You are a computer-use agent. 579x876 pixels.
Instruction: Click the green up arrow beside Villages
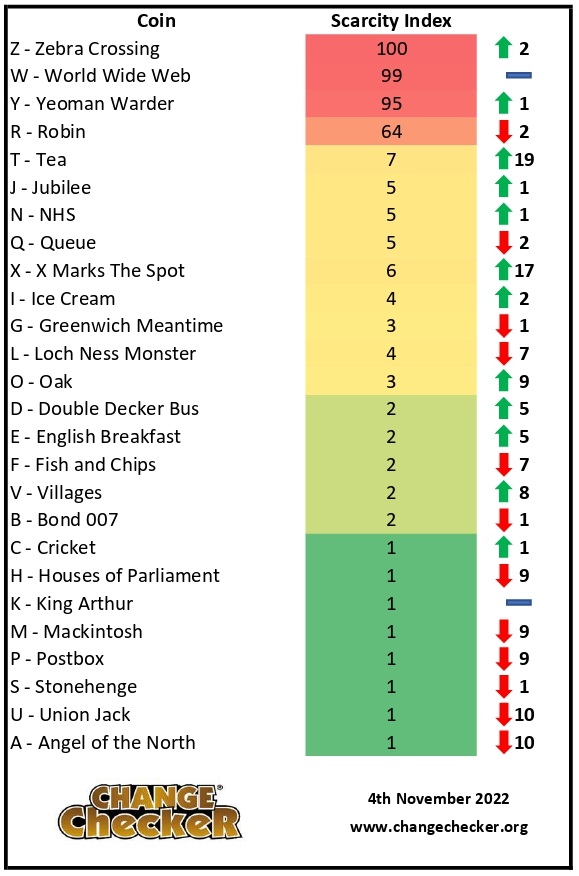click(504, 492)
